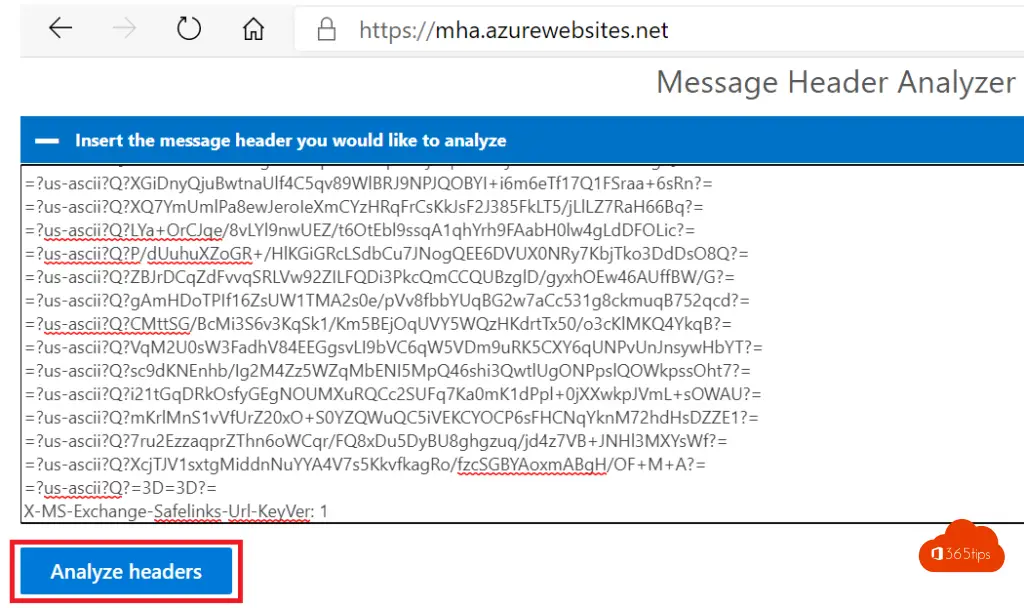Click the browser forward arrow

pyautogui.click(x=124, y=28)
